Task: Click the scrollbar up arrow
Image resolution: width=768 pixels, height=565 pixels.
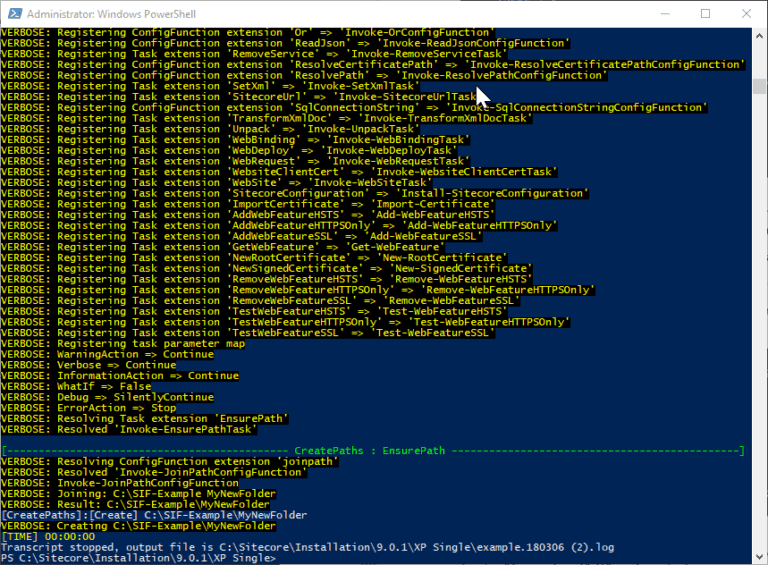Action: (x=759, y=36)
